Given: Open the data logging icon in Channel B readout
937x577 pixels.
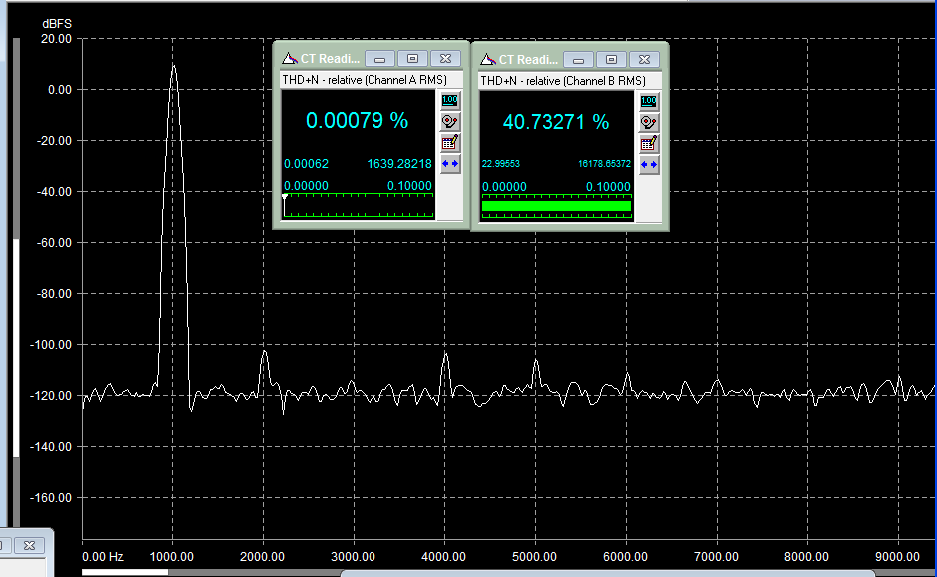Looking at the screenshot, I should 648,143.
